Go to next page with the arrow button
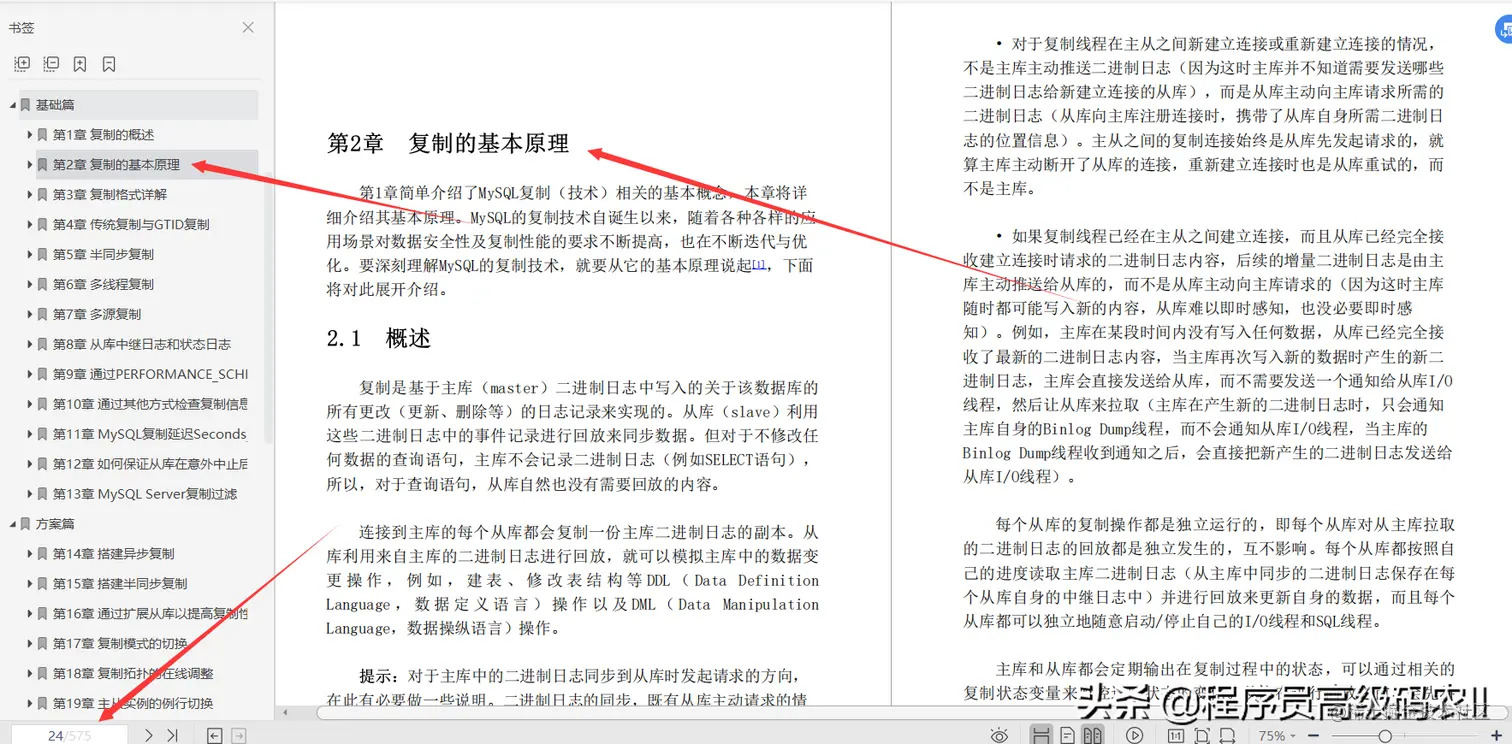This screenshot has width=1512, height=744. [x=148, y=733]
